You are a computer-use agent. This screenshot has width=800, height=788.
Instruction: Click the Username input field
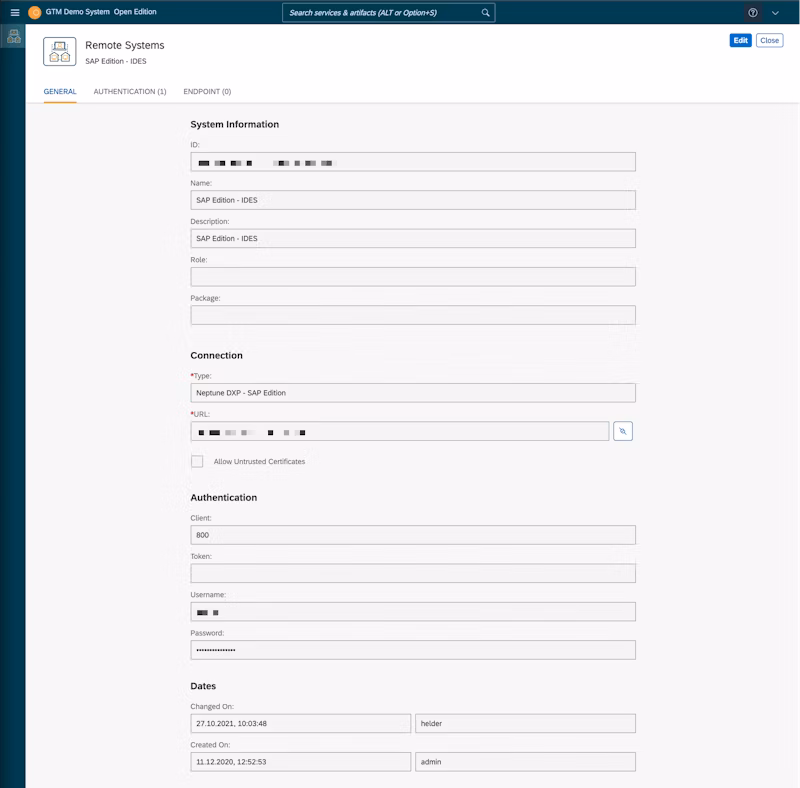click(x=413, y=611)
